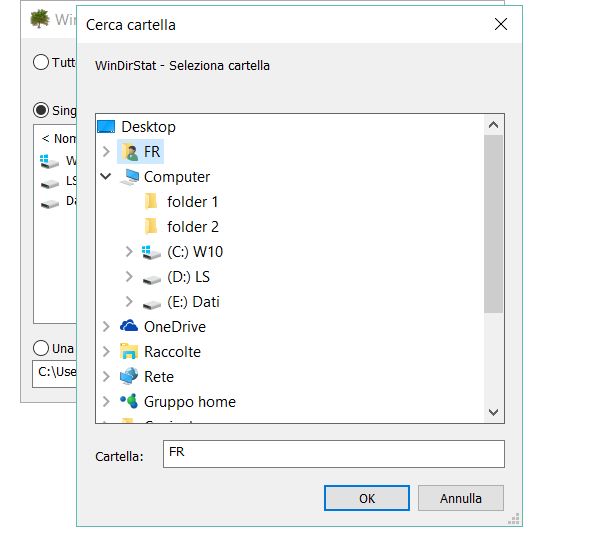The width and height of the screenshot is (591, 553).
Task: Select the 'folder 1' label
Action: tap(193, 202)
